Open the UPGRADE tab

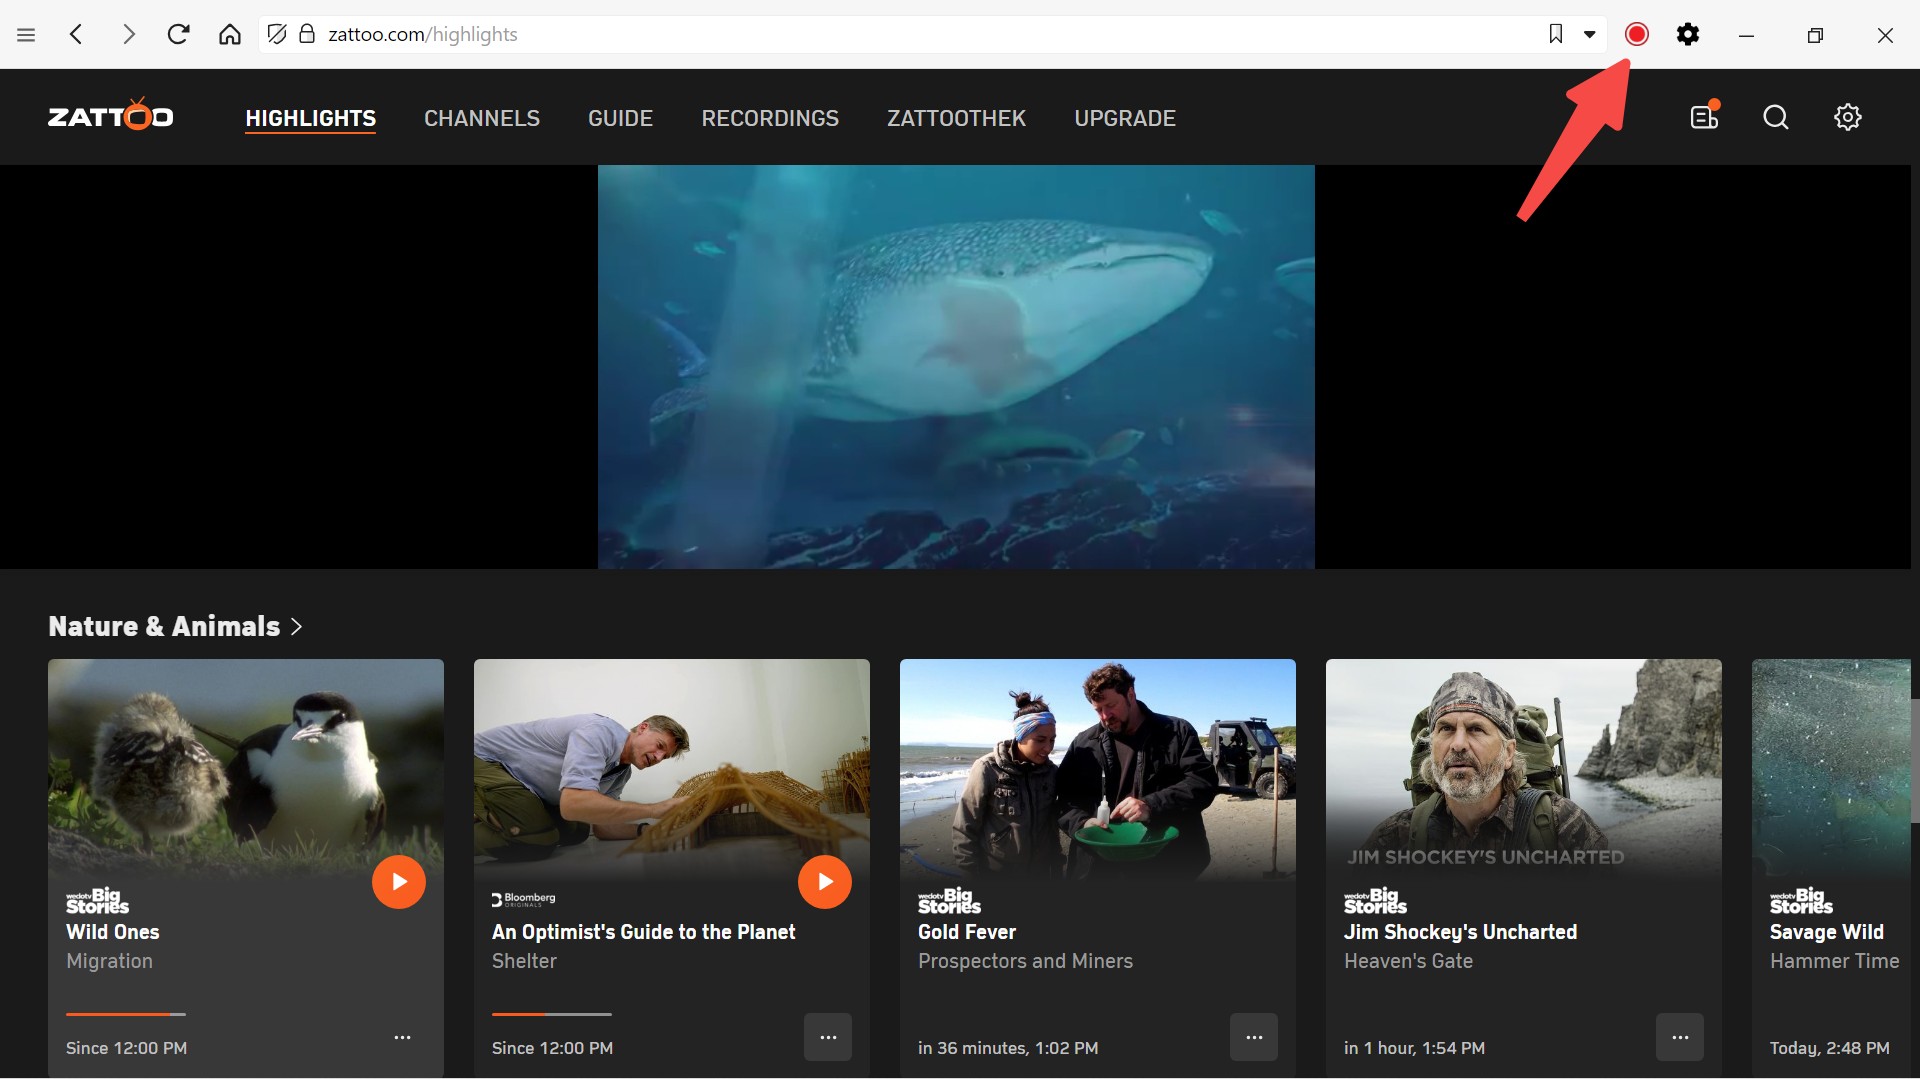coord(1125,118)
